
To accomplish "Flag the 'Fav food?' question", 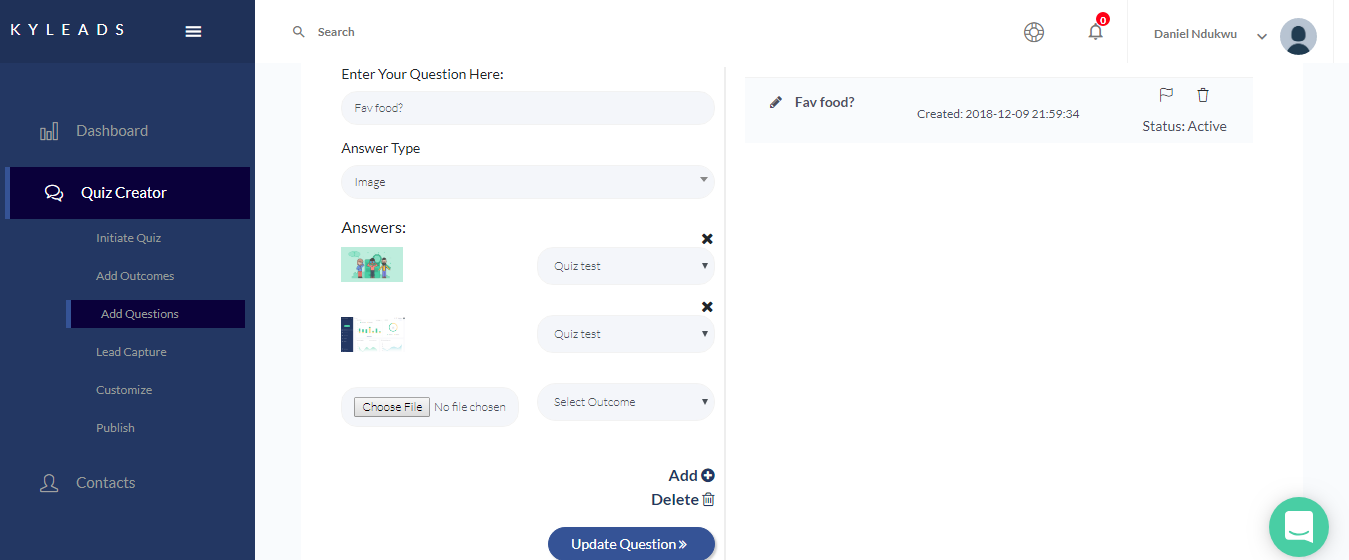I will pos(1166,95).
